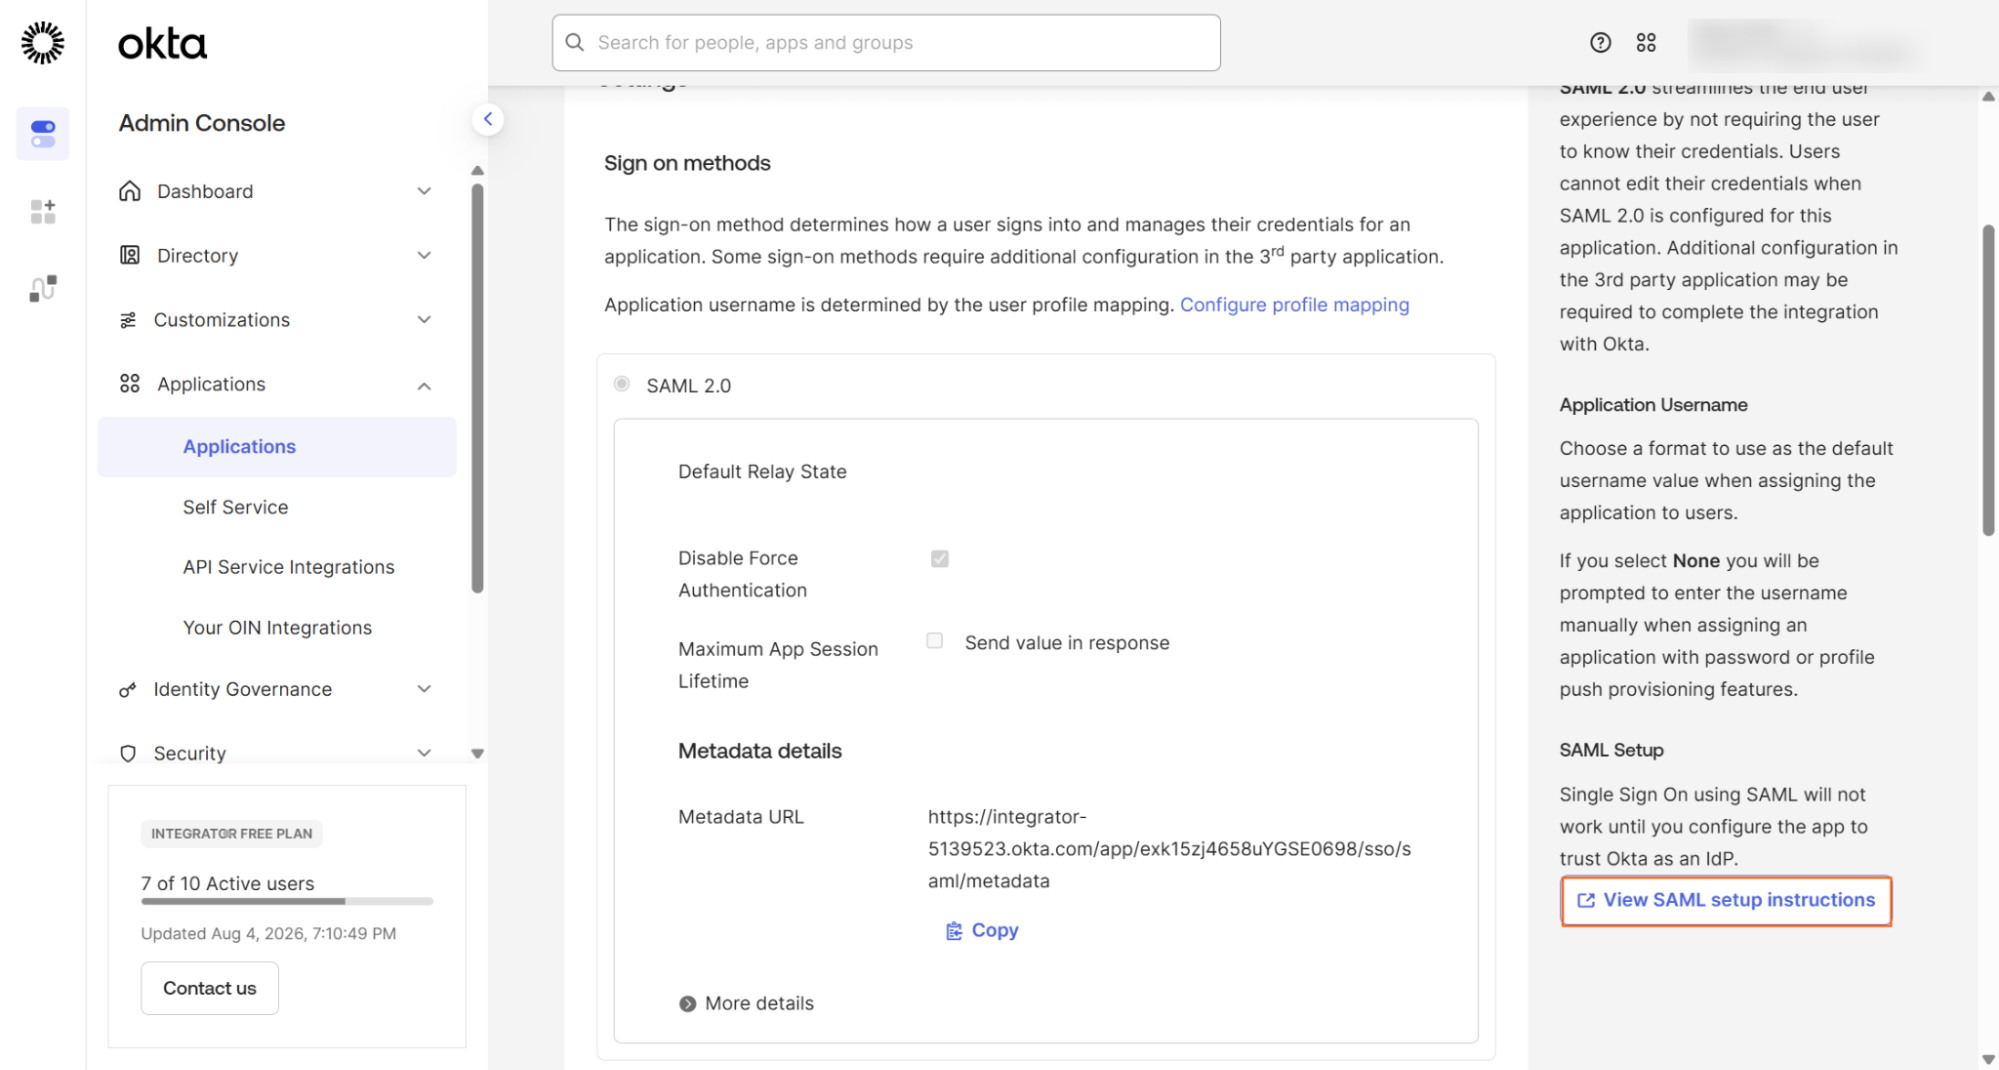Click View SAML setup instructions button
This screenshot has height=1070, width=1999.
pos(1726,900)
